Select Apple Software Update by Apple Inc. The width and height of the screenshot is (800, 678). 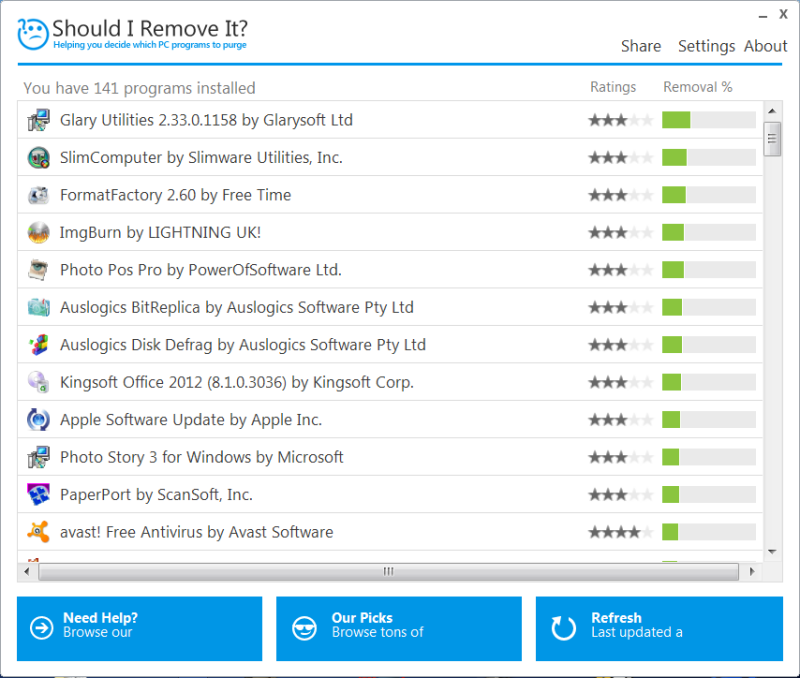coord(191,420)
